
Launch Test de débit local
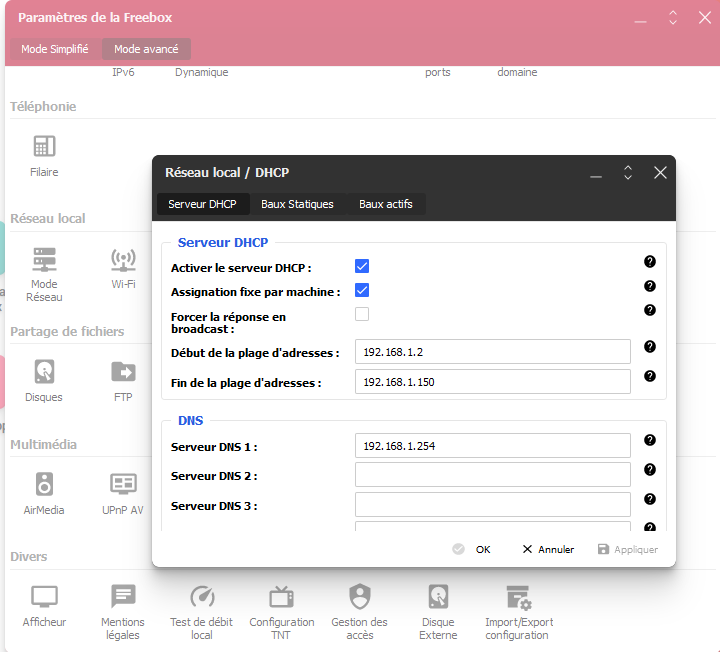pos(202,596)
